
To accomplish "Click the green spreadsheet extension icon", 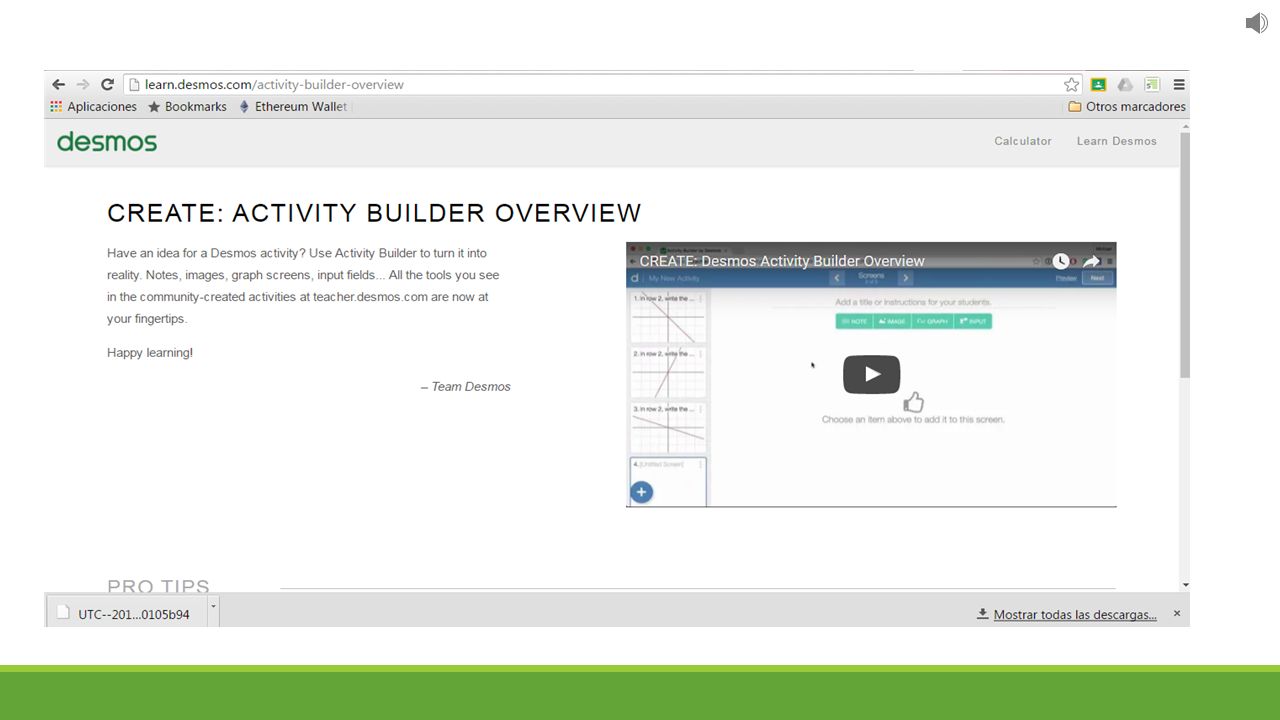I will click(1152, 85).
